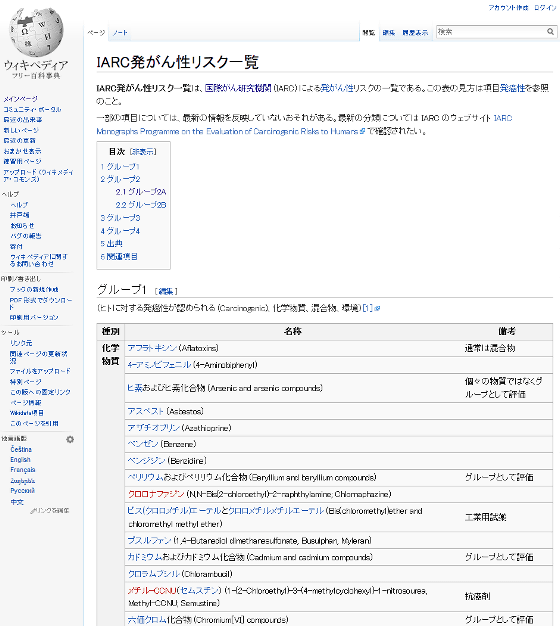
Task: Open ファイルをアップロード tools link
Action: tap(40, 371)
